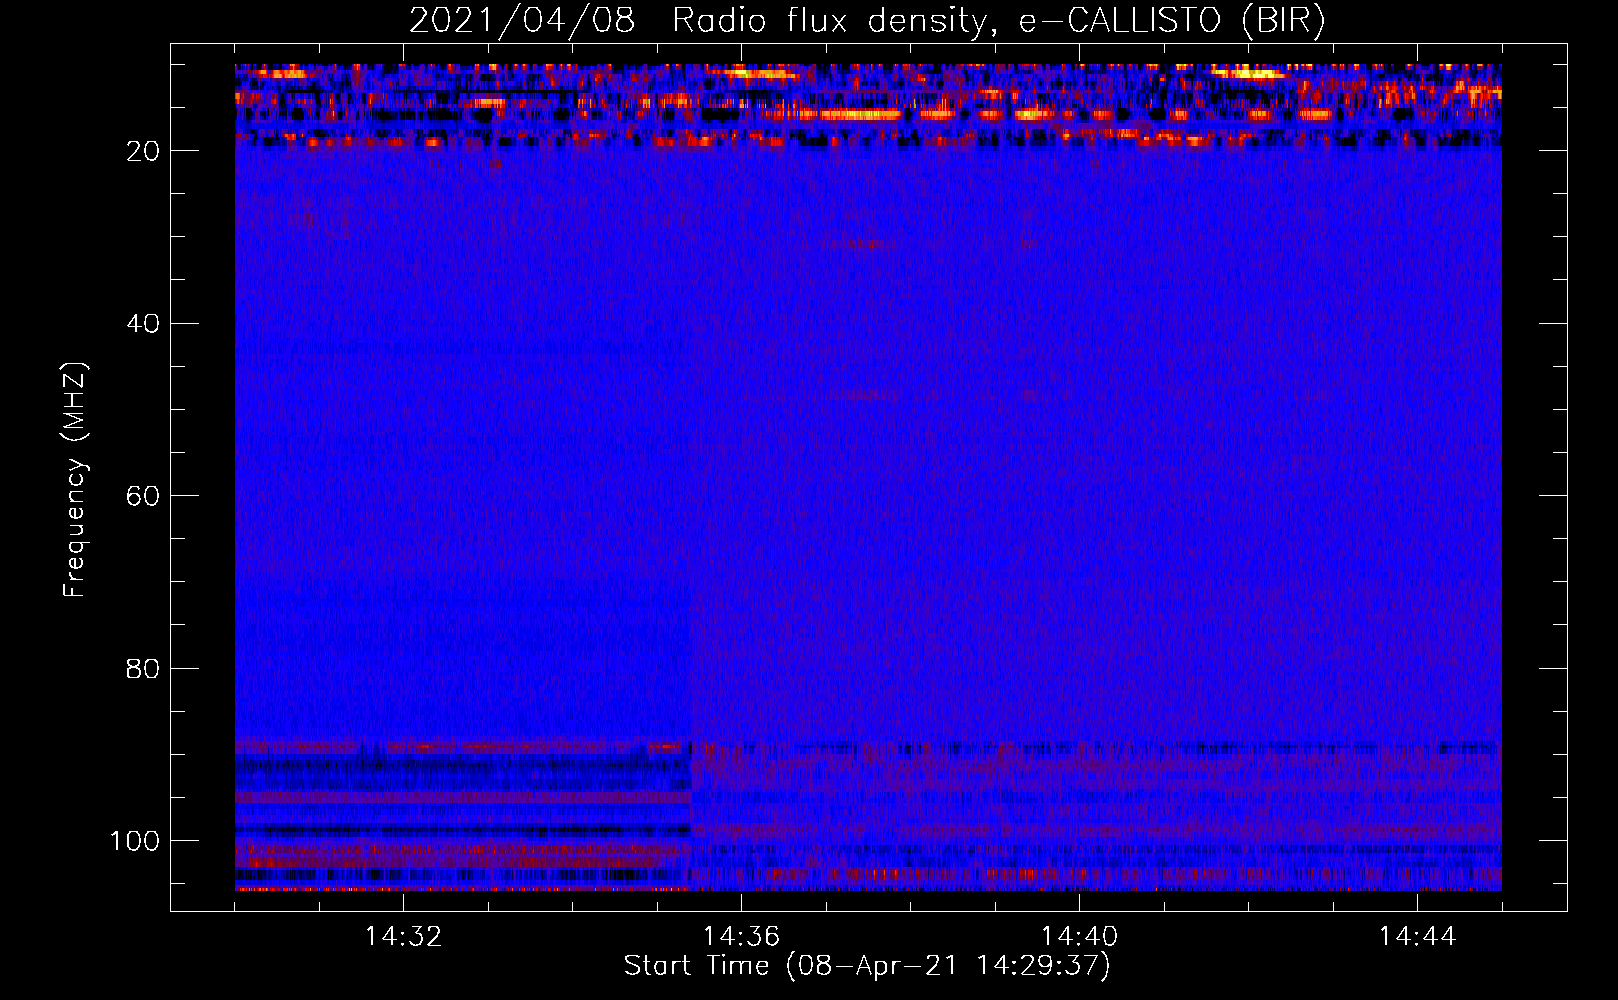
Task: Click the 'Frequency (MHZ)' axis label
Action: [x=75, y=480]
